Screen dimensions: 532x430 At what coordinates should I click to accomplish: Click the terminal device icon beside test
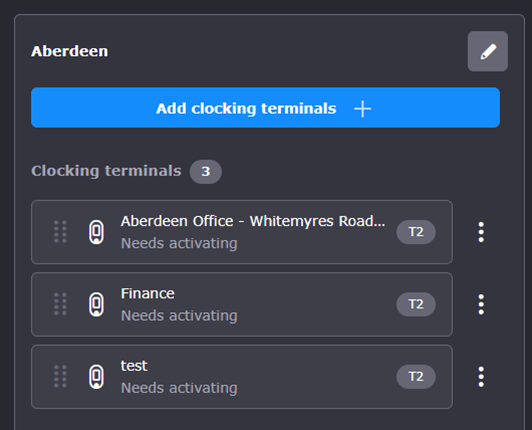(x=96, y=376)
